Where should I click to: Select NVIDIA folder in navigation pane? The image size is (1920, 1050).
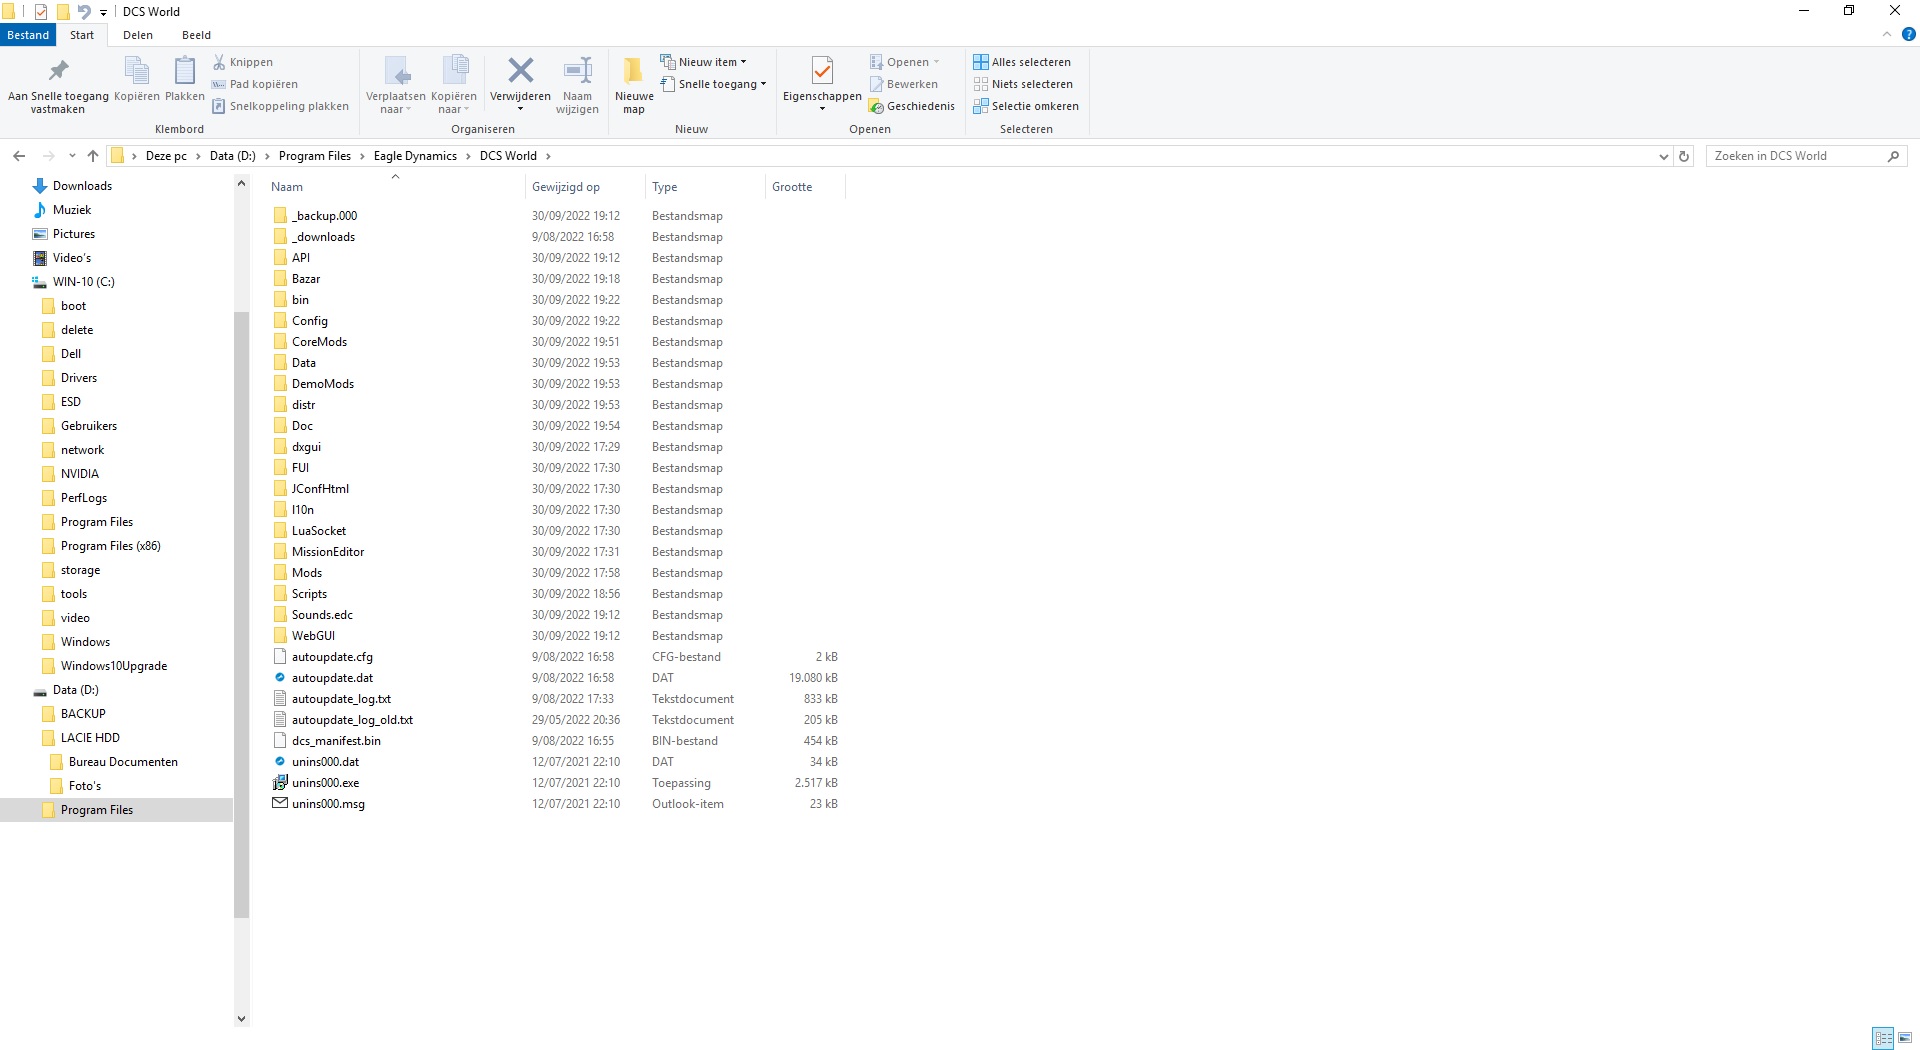point(80,474)
